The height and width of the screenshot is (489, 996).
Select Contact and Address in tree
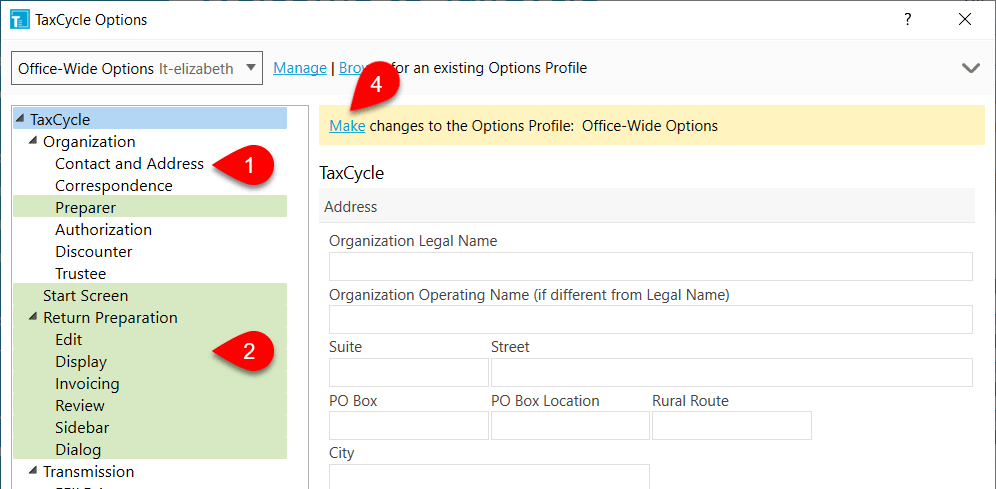[129, 164]
